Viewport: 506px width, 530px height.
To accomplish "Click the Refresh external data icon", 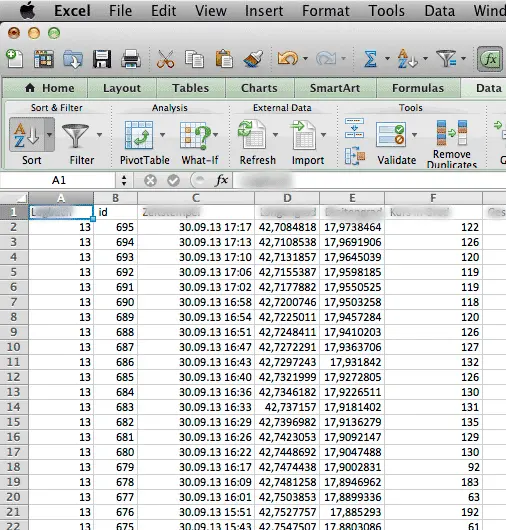I will pyautogui.click(x=252, y=135).
